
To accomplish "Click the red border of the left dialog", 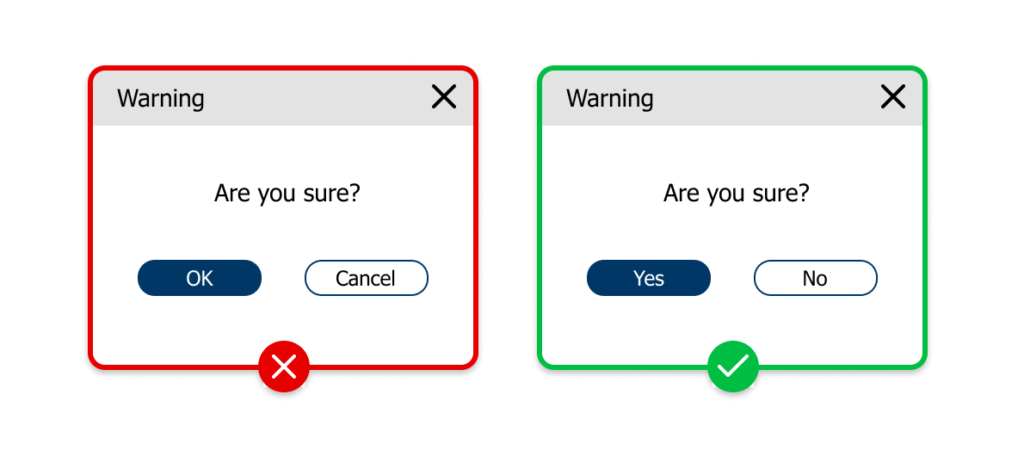I will pos(91,220).
